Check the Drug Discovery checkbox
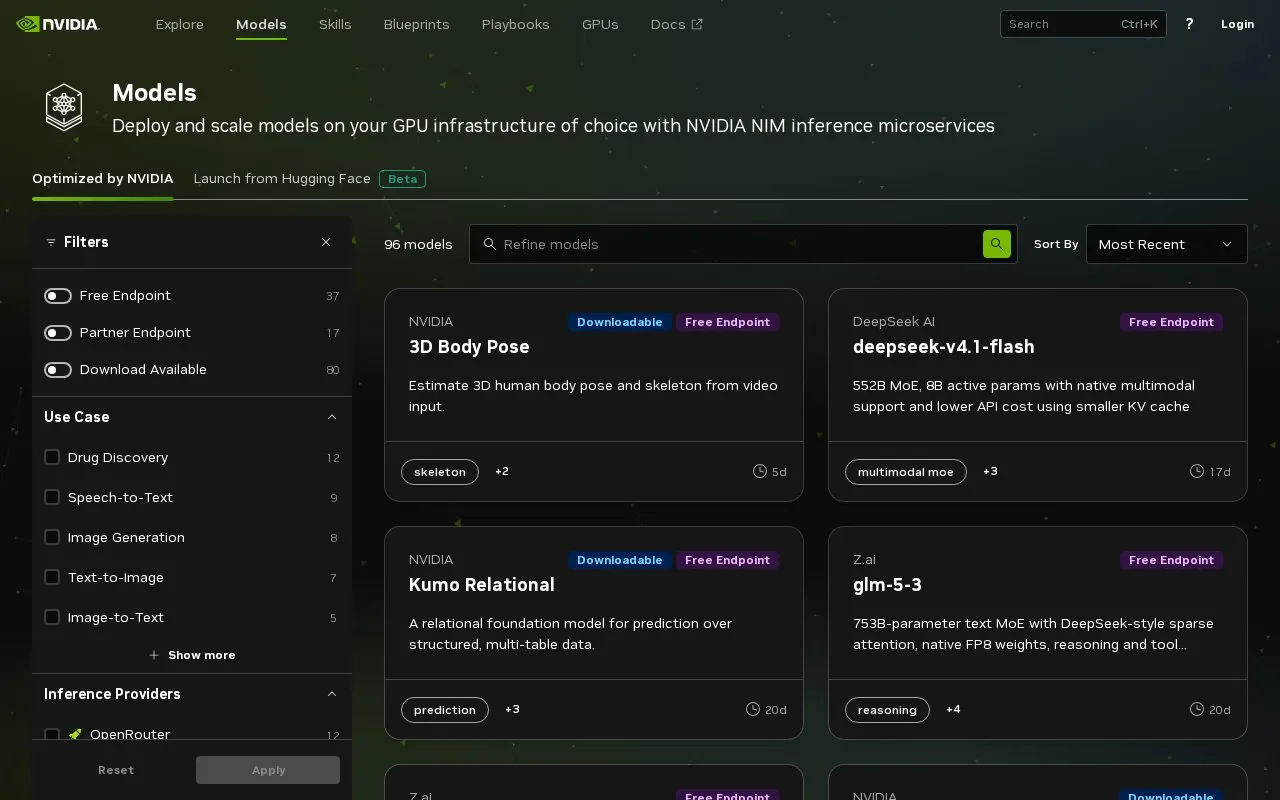The image size is (1280, 800). (x=52, y=457)
